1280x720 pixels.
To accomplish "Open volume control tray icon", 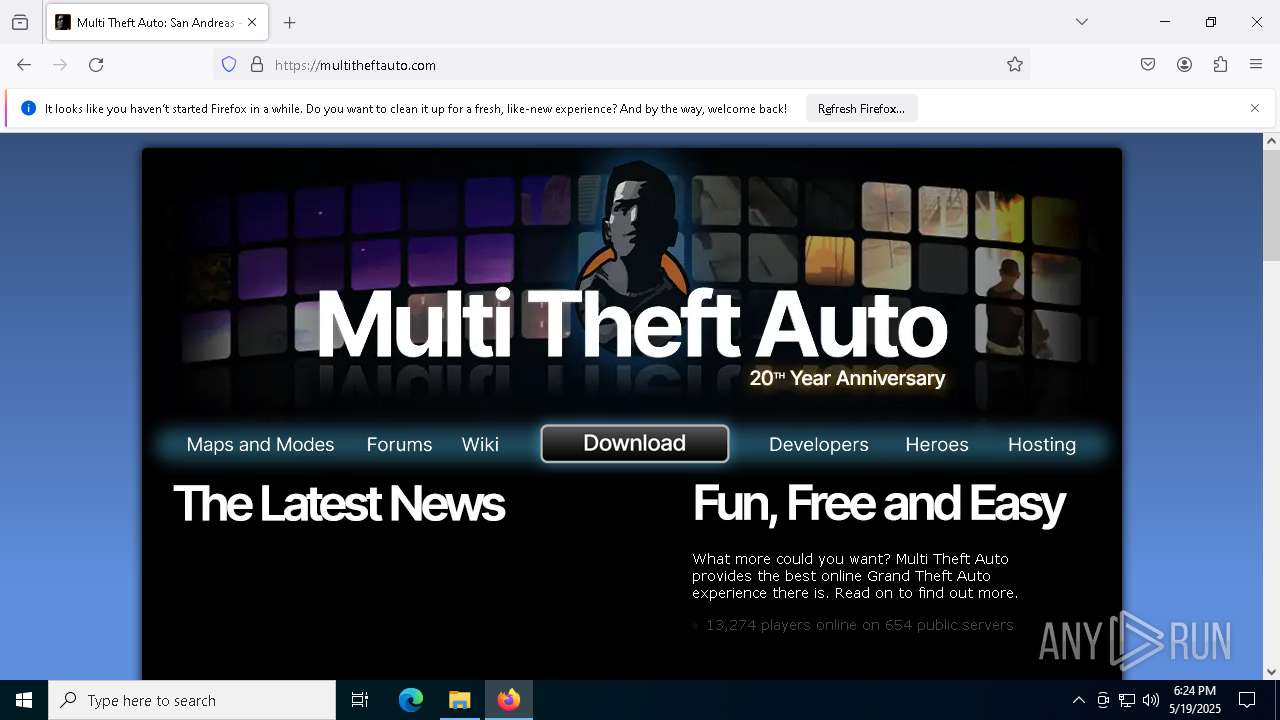I will pyautogui.click(x=1151, y=700).
